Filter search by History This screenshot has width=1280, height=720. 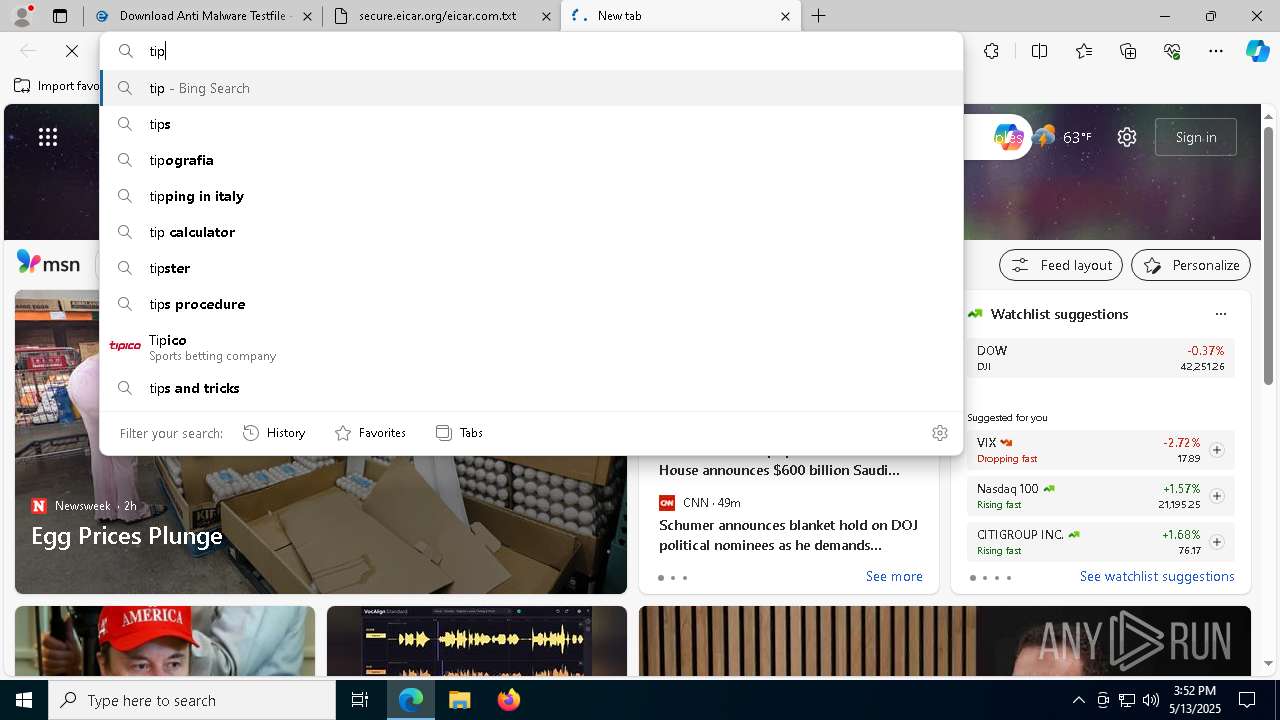pos(274,433)
